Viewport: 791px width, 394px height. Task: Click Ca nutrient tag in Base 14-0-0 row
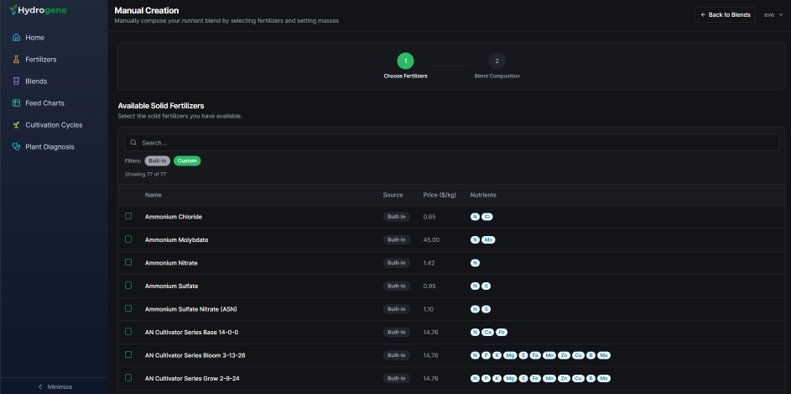487,332
